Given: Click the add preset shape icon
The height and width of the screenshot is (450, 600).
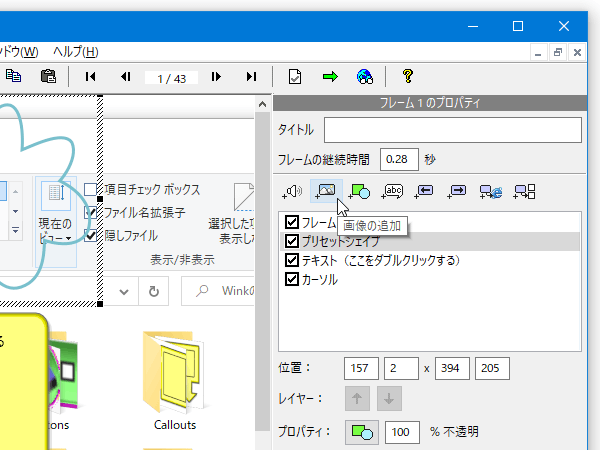Looking at the screenshot, I should pos(359,191).
